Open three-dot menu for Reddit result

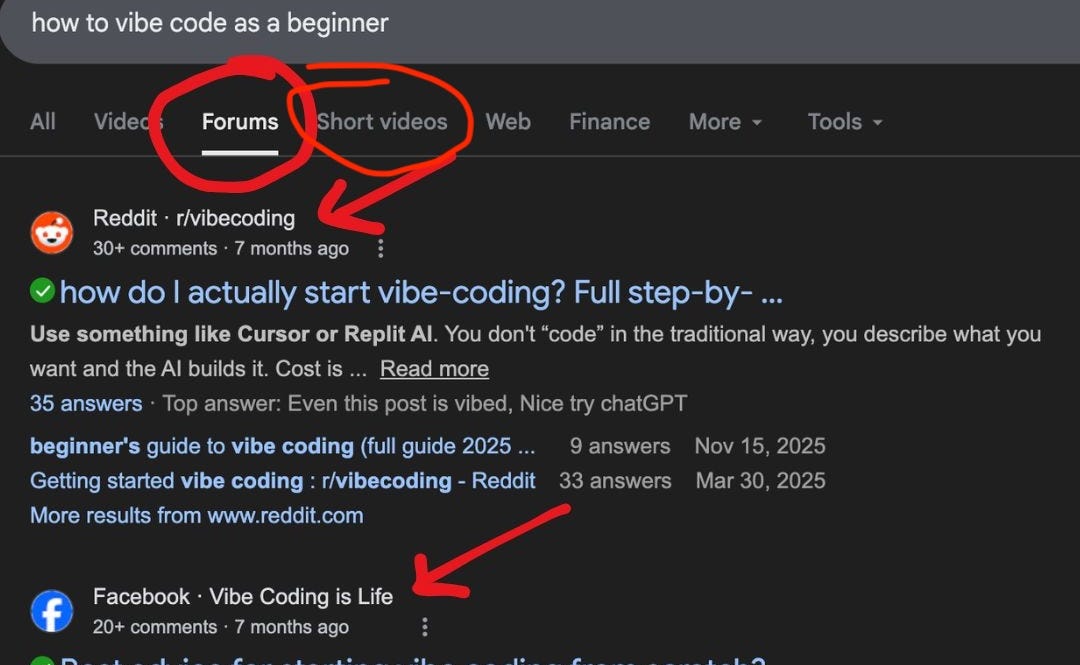tap(380, 248)
